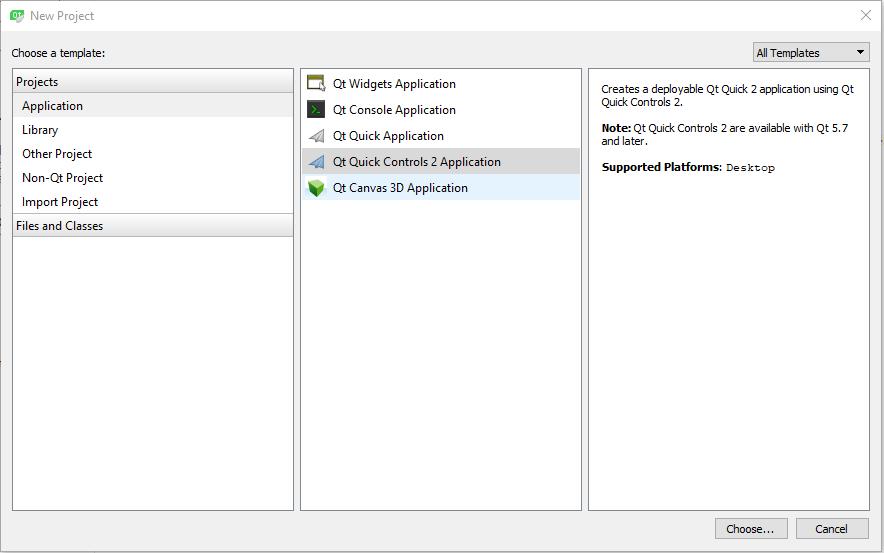The height and width of the screenshot is (553, 884).
Task: Choose the Qt Console Application template
Action: point(441,109)
